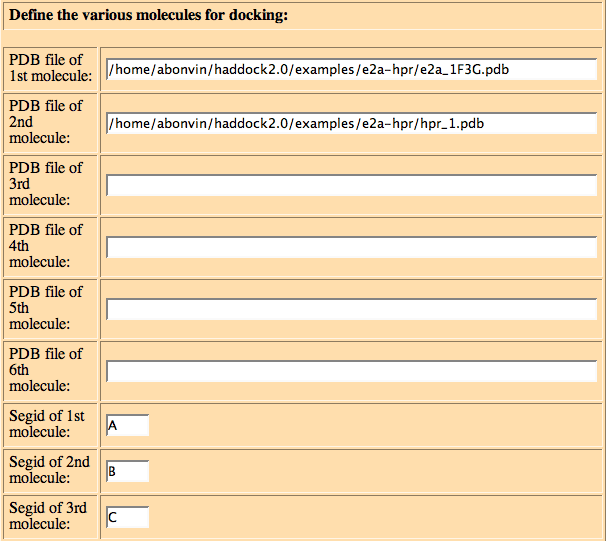Click the empty 4th molecule PDB field
Screen dimensions: 606x541
click(x=352, y=247)
